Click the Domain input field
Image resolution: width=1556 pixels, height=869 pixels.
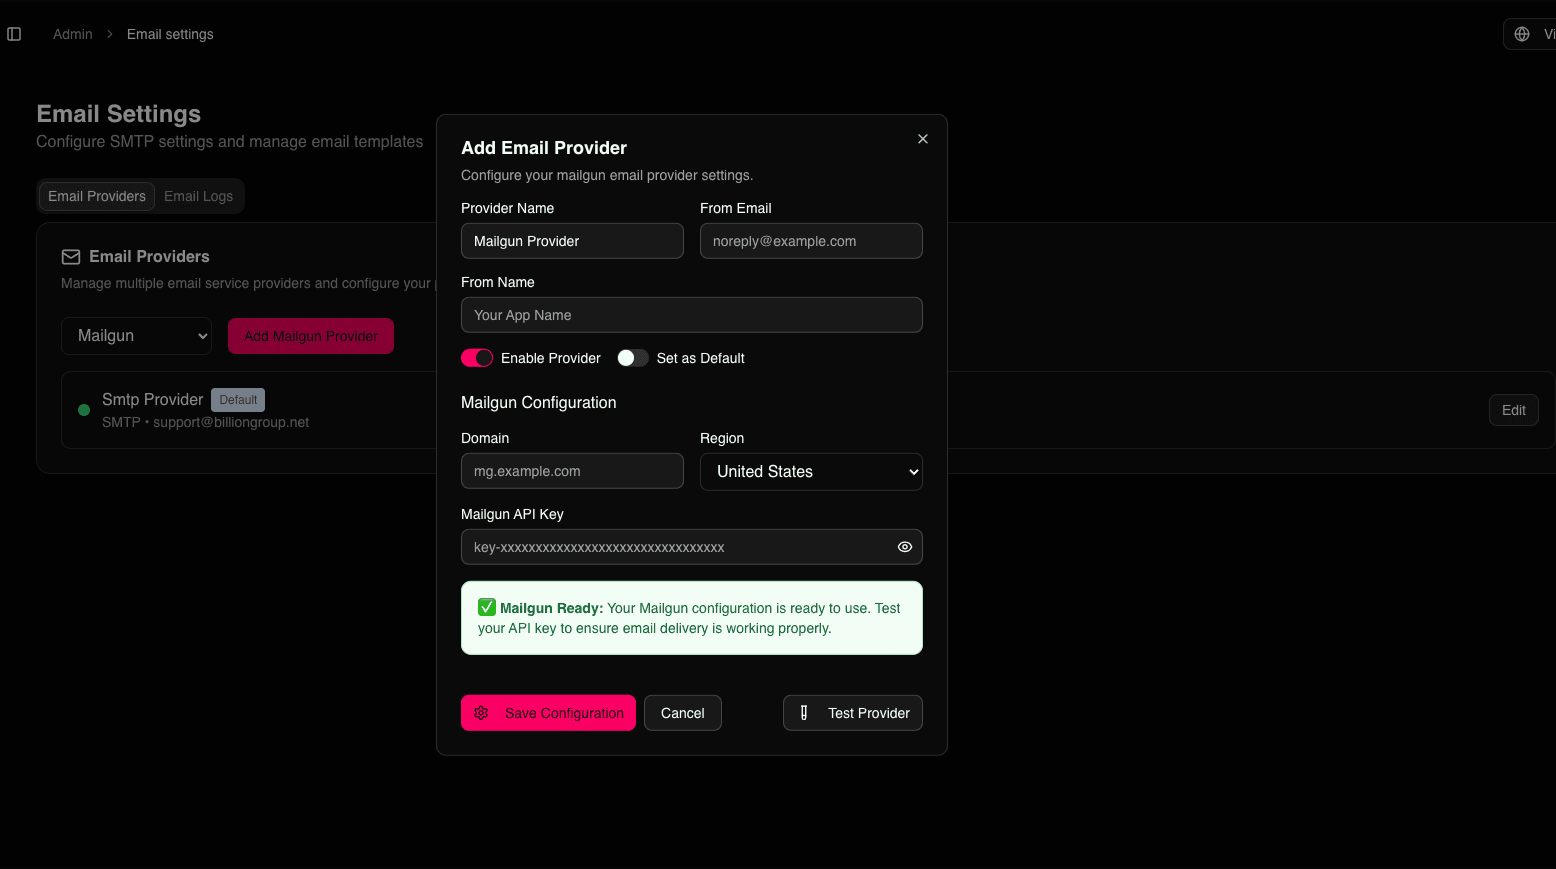tap(572, 471)
